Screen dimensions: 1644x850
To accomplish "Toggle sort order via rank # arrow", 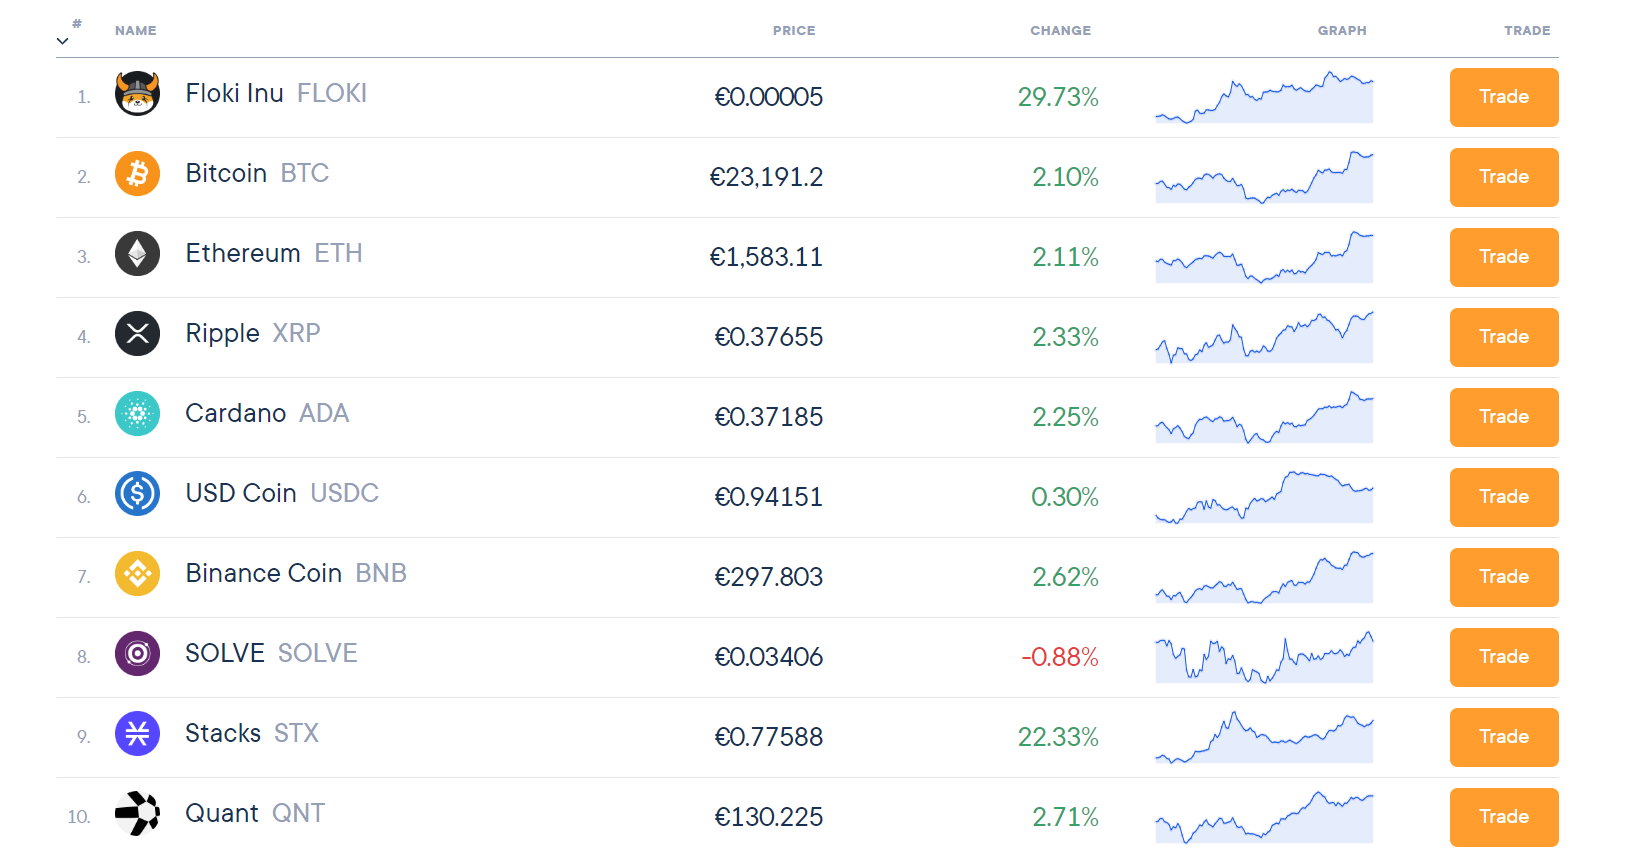I will pyautogui.click(x=63, y=41).
